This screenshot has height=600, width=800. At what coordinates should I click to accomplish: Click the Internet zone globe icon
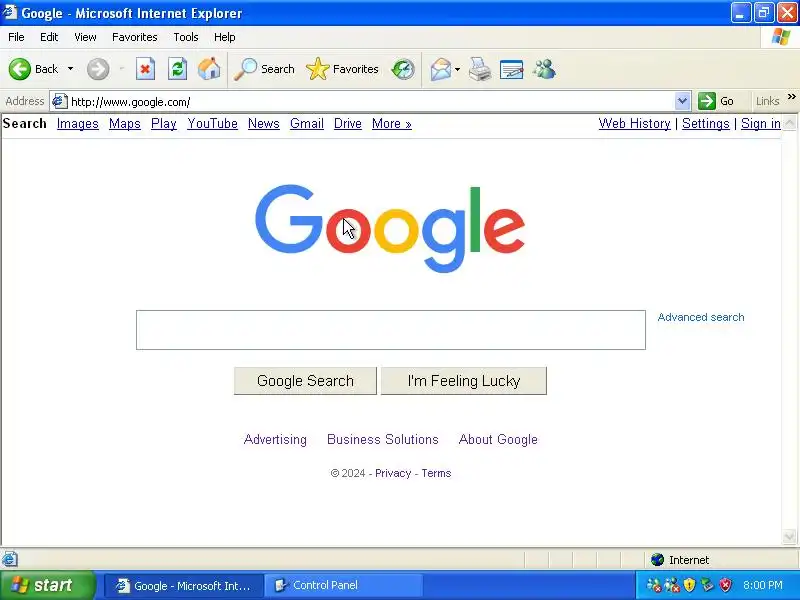(657, 560)
